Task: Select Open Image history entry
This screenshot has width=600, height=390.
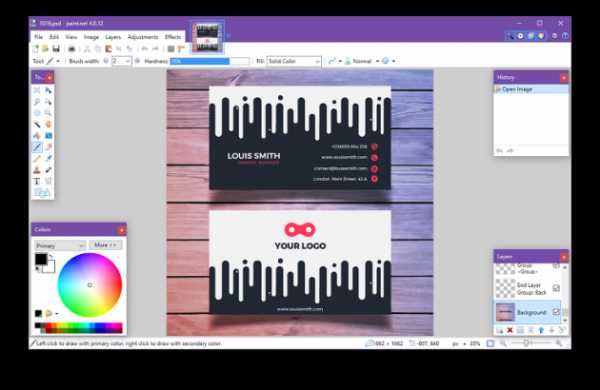Action: [x=531, y=89]
